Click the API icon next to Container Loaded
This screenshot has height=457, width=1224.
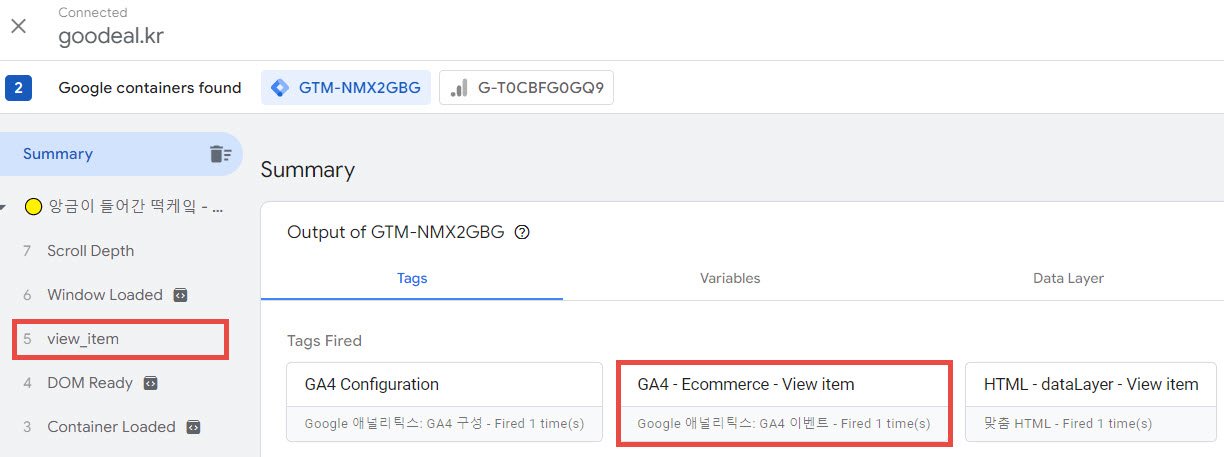point(194,427)
